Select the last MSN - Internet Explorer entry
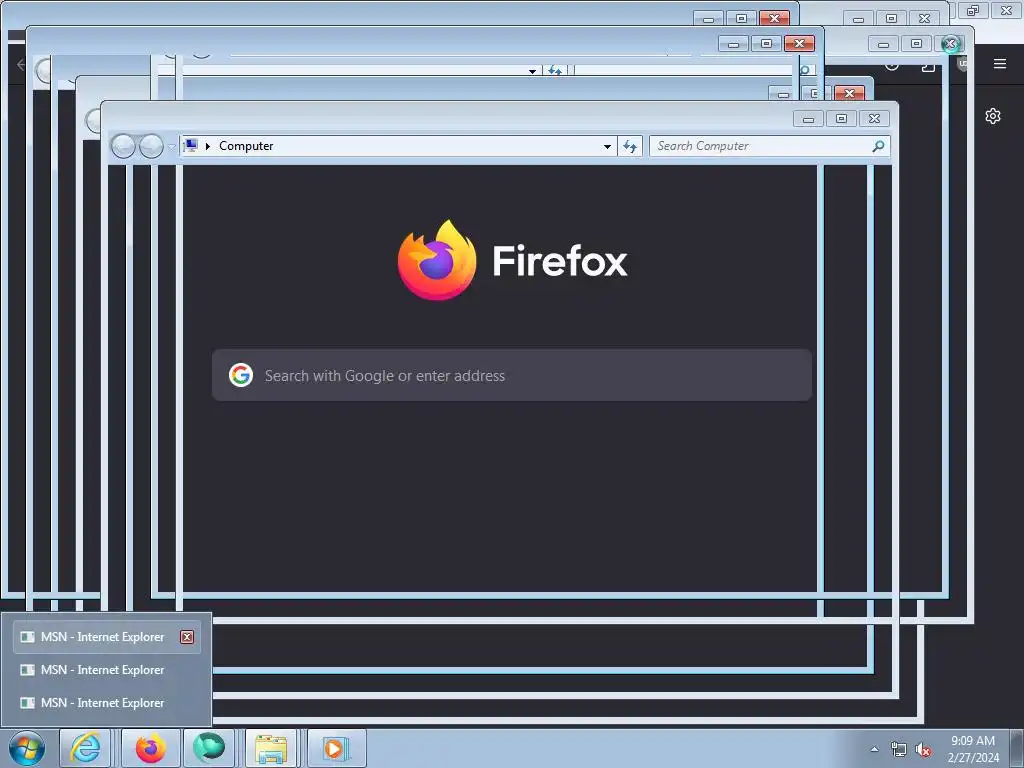The width and height of the screenshot is (1024, 768). click(106, 703)
